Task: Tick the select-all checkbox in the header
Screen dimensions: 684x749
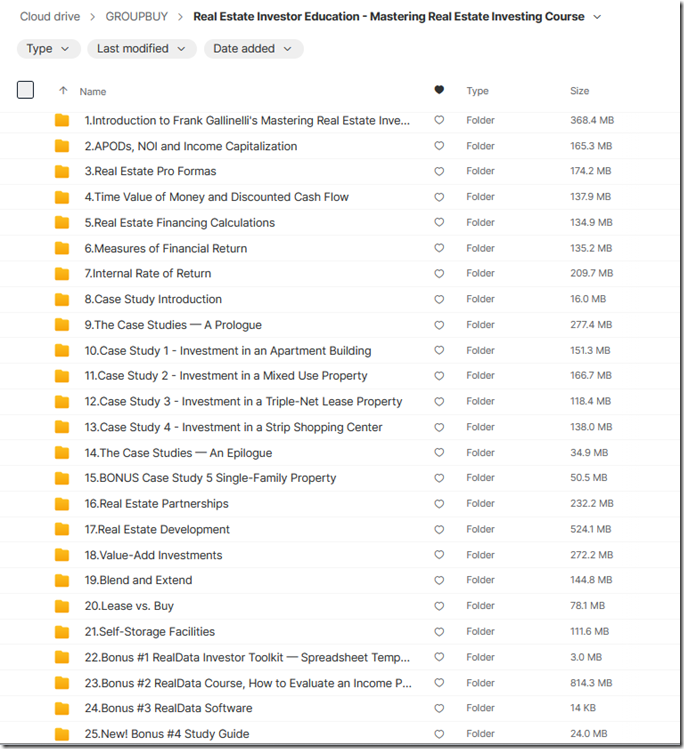Action: click(x=25, y=90)
